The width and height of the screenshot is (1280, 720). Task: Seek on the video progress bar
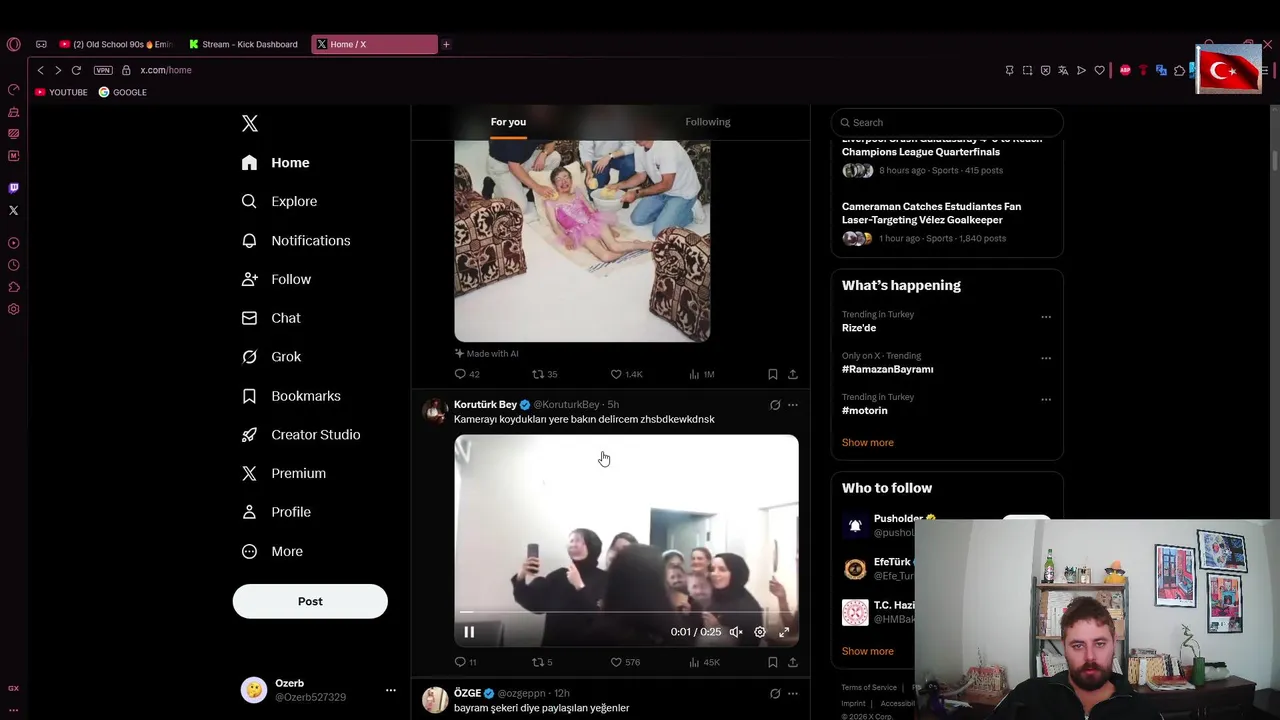point(626,611)
